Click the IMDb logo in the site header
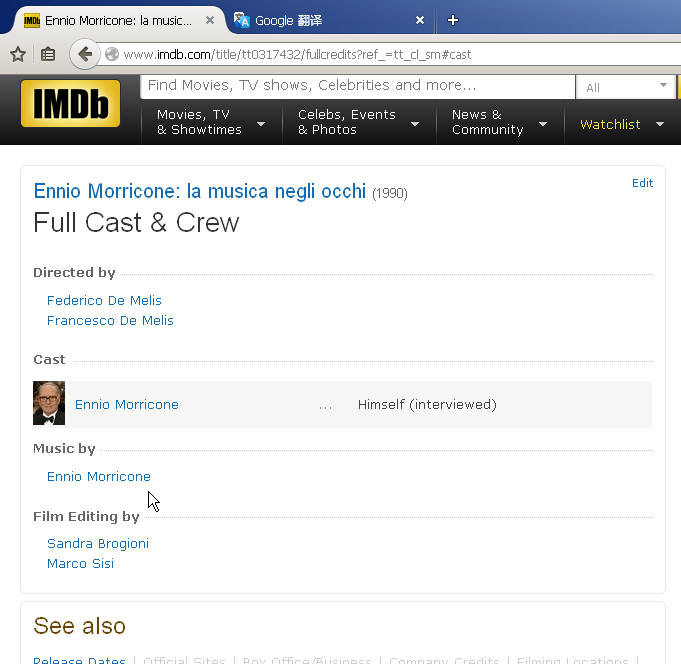Viewport: 681px width, 664px height. [70, 103]
